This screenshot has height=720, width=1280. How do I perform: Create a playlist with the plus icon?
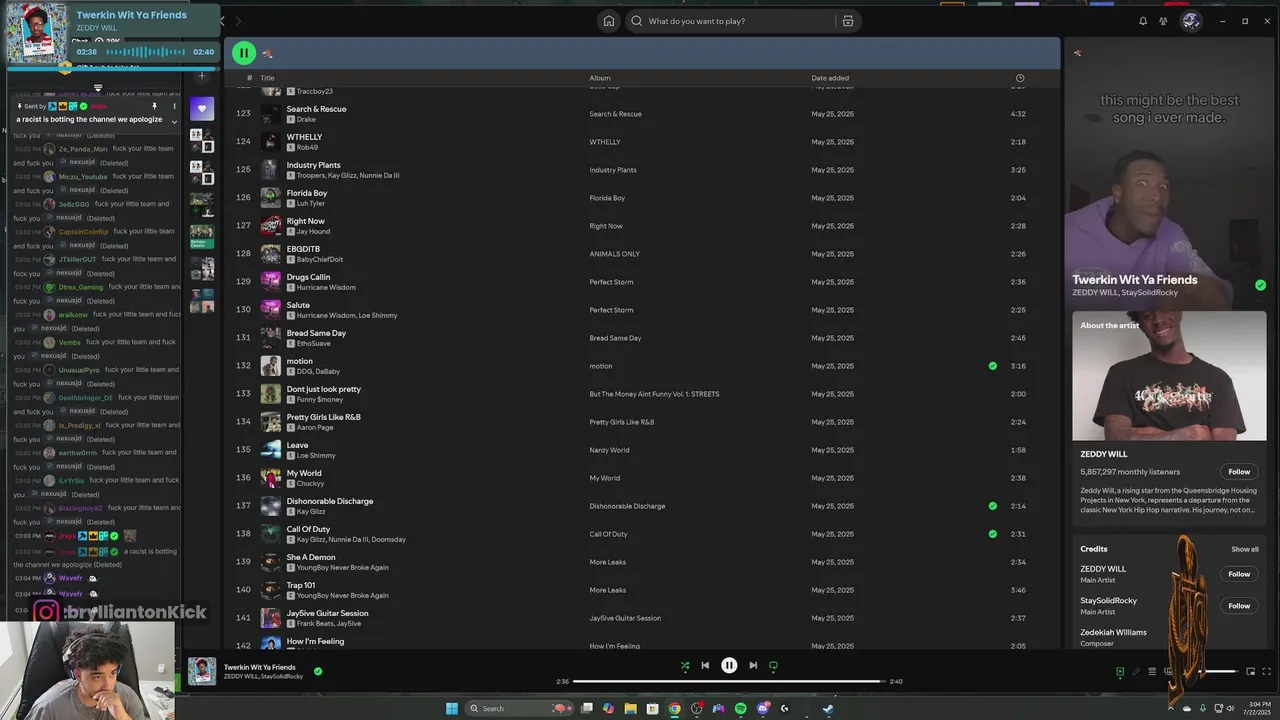202,76
